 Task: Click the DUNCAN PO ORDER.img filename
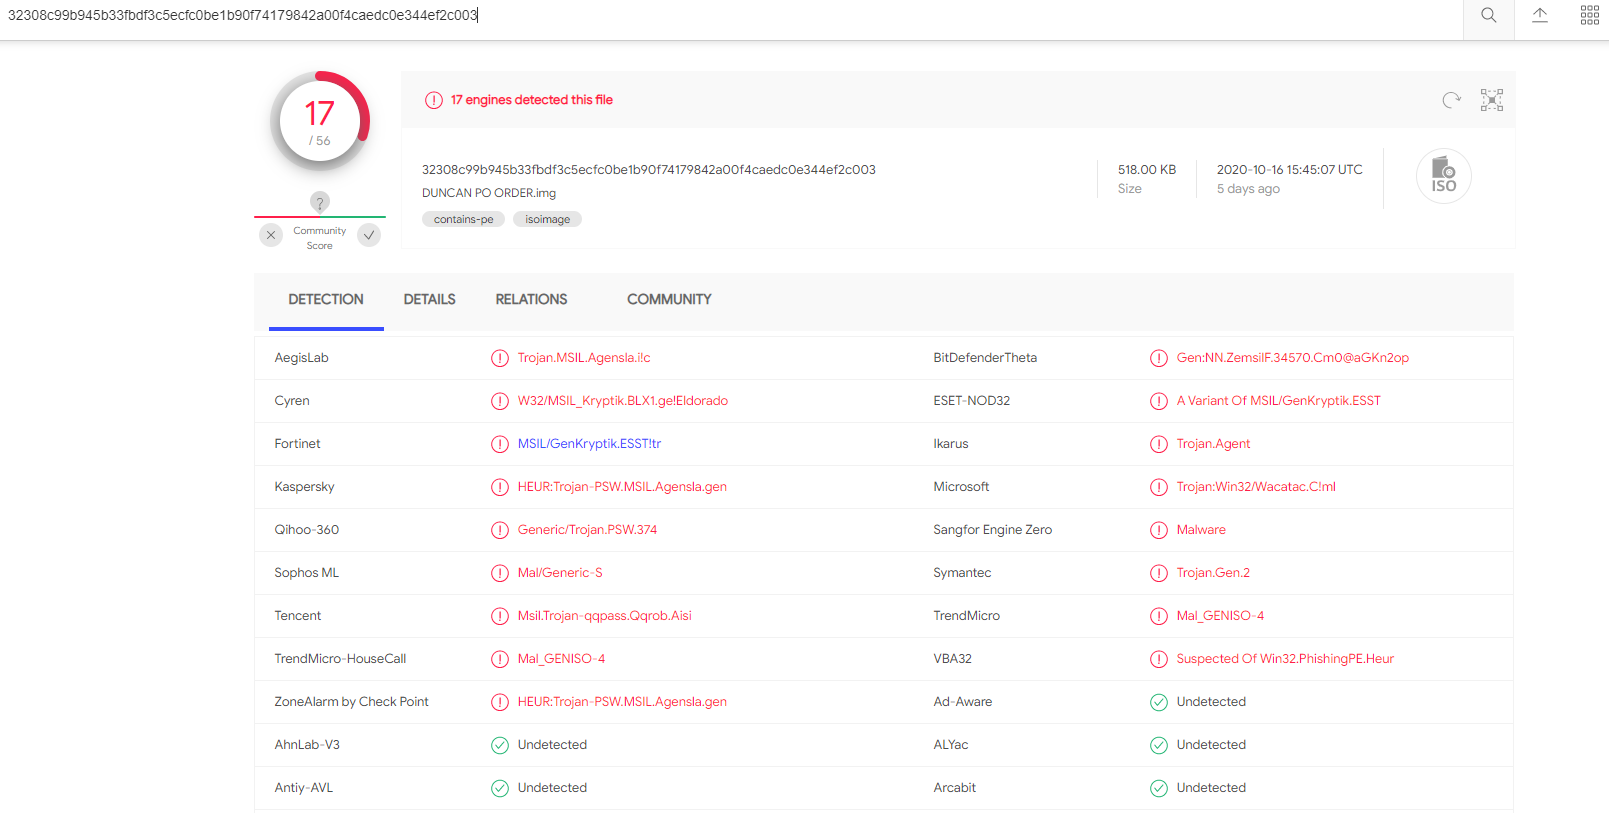pos(489,193)
